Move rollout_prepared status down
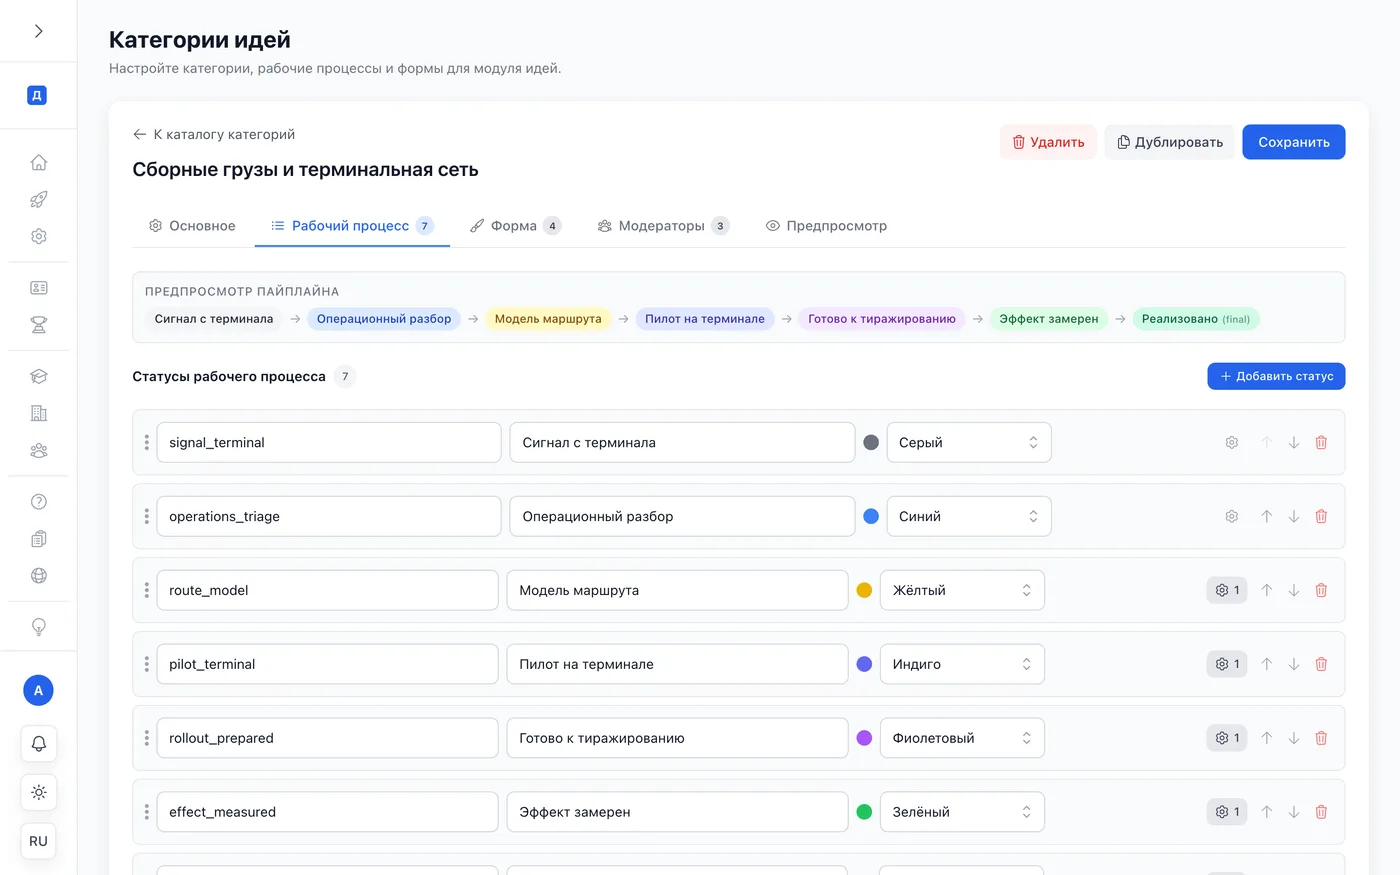Image resolution: width=1400 pixels, height=875 pixels. [x=1294, y=738]
